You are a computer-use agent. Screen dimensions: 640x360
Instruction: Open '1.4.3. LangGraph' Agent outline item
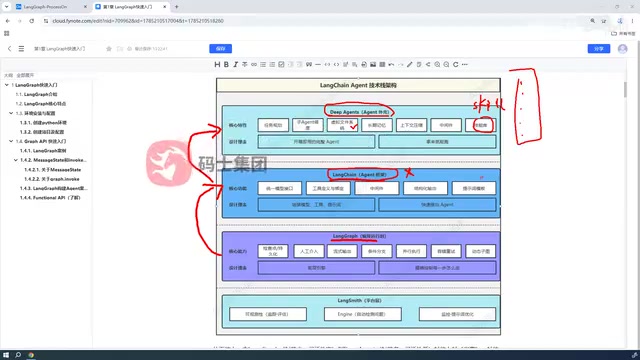54,188
